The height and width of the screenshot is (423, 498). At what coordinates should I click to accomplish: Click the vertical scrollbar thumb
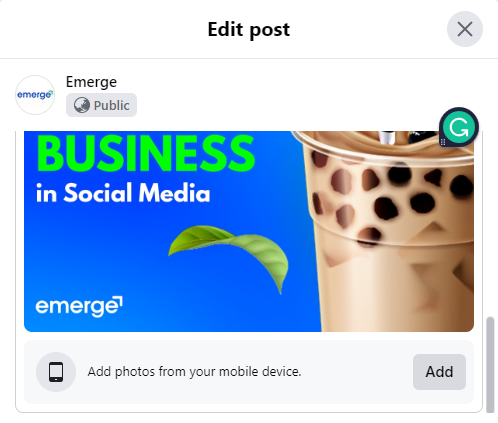[490, 365]
